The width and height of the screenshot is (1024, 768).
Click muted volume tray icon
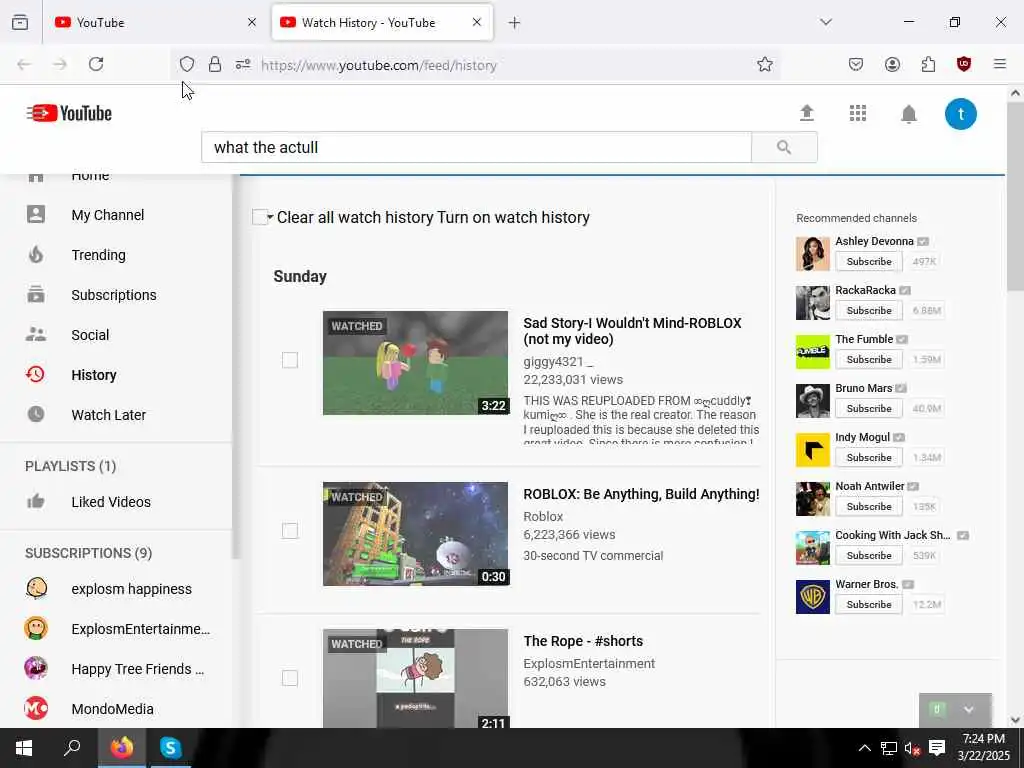point(912,748)
